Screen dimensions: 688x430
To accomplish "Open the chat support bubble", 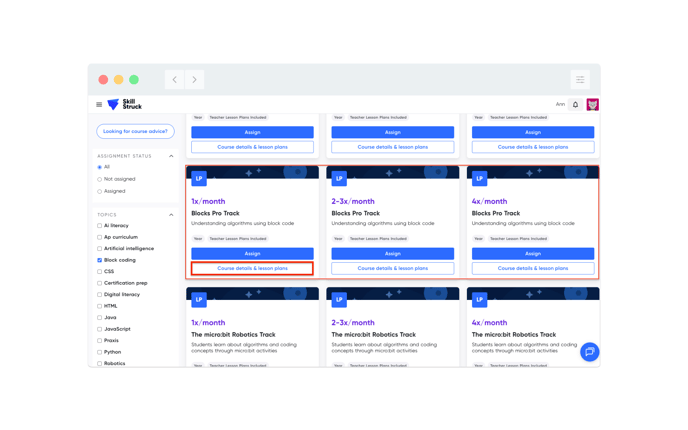I will click(x=589, y=352).
